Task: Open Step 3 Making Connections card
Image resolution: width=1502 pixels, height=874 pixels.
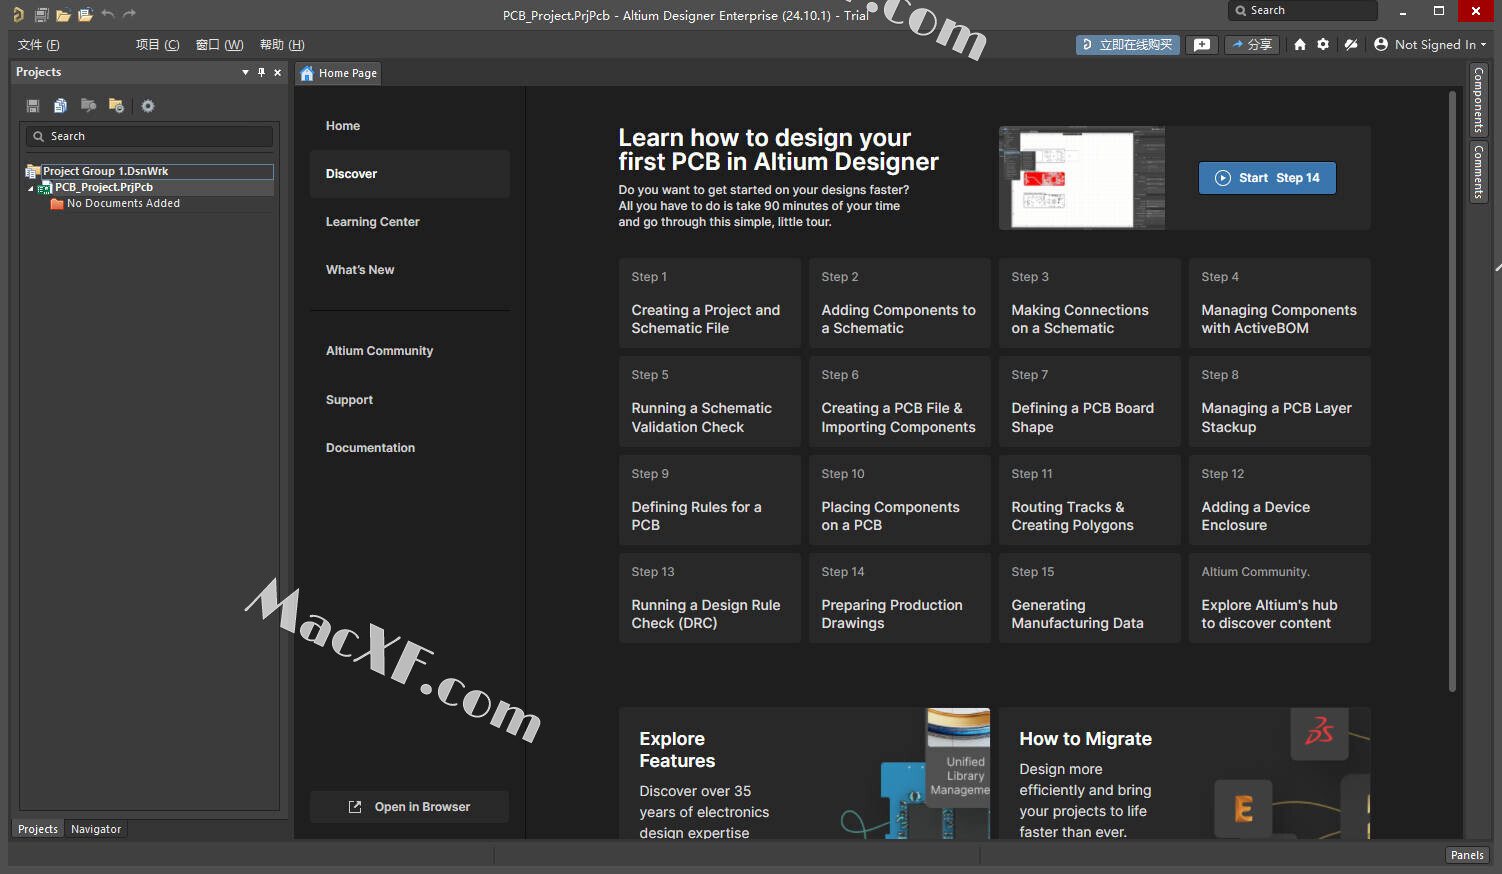Action: [x=1090, y=303]
